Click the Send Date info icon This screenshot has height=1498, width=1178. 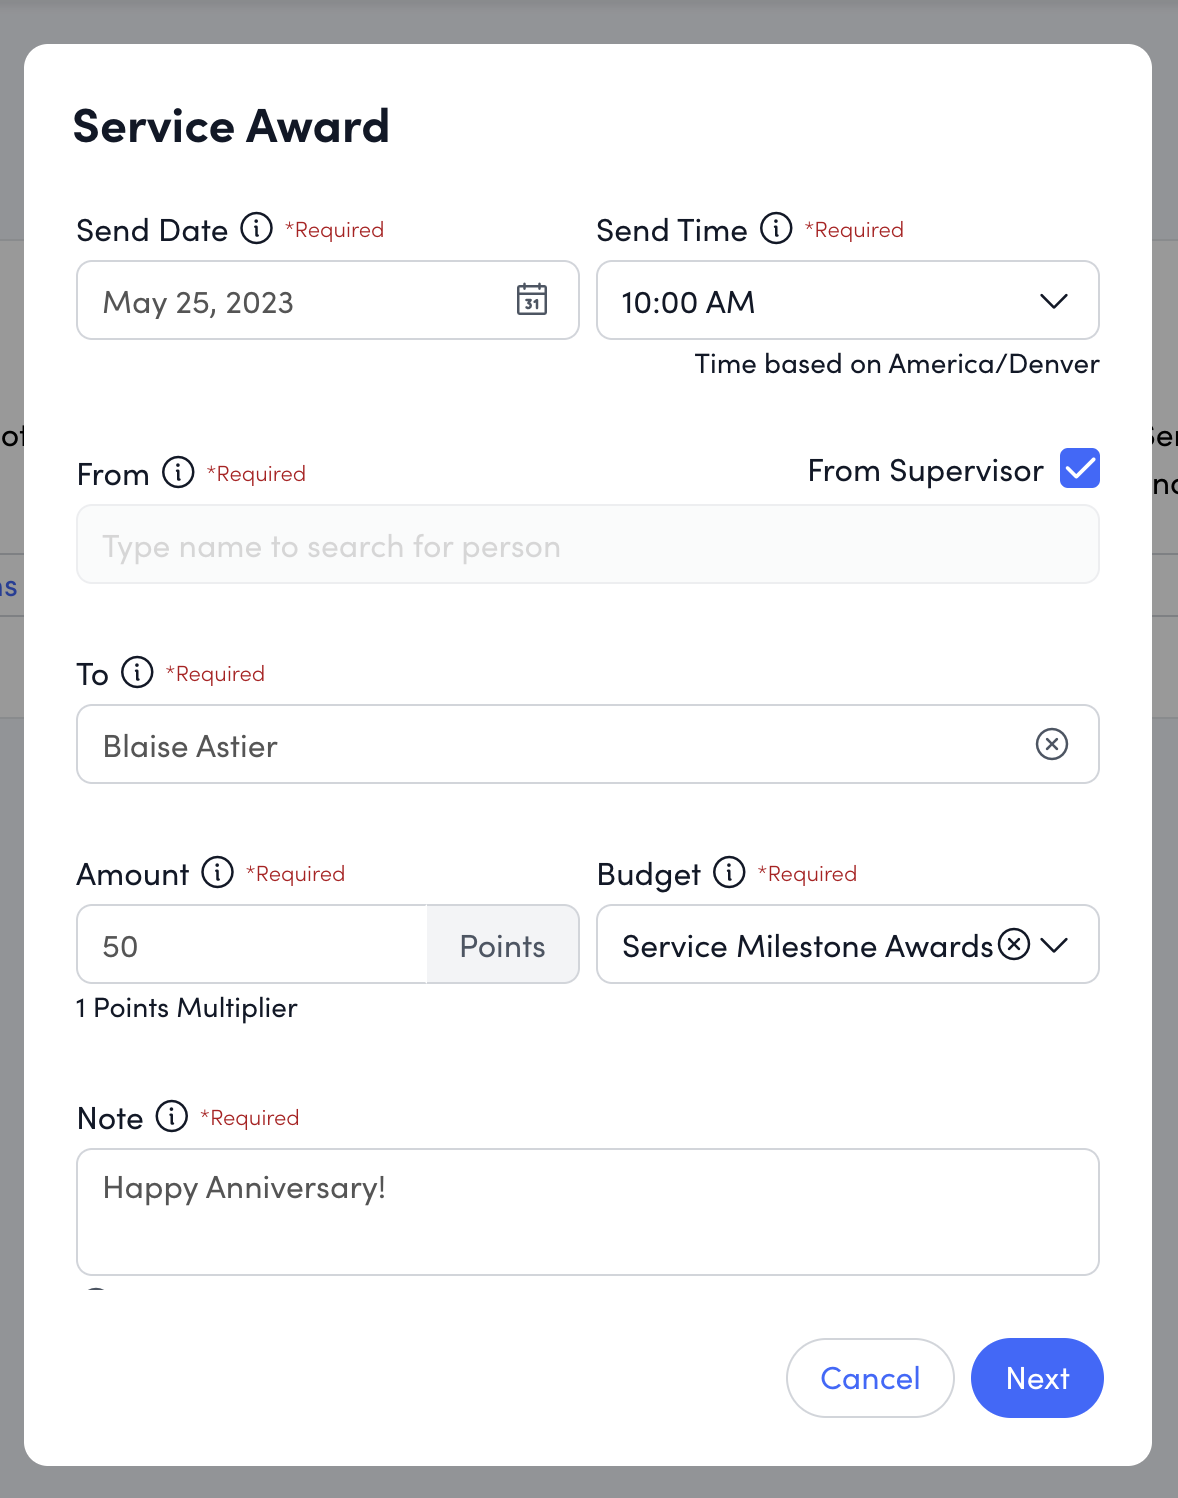click(x=256, y=229)
